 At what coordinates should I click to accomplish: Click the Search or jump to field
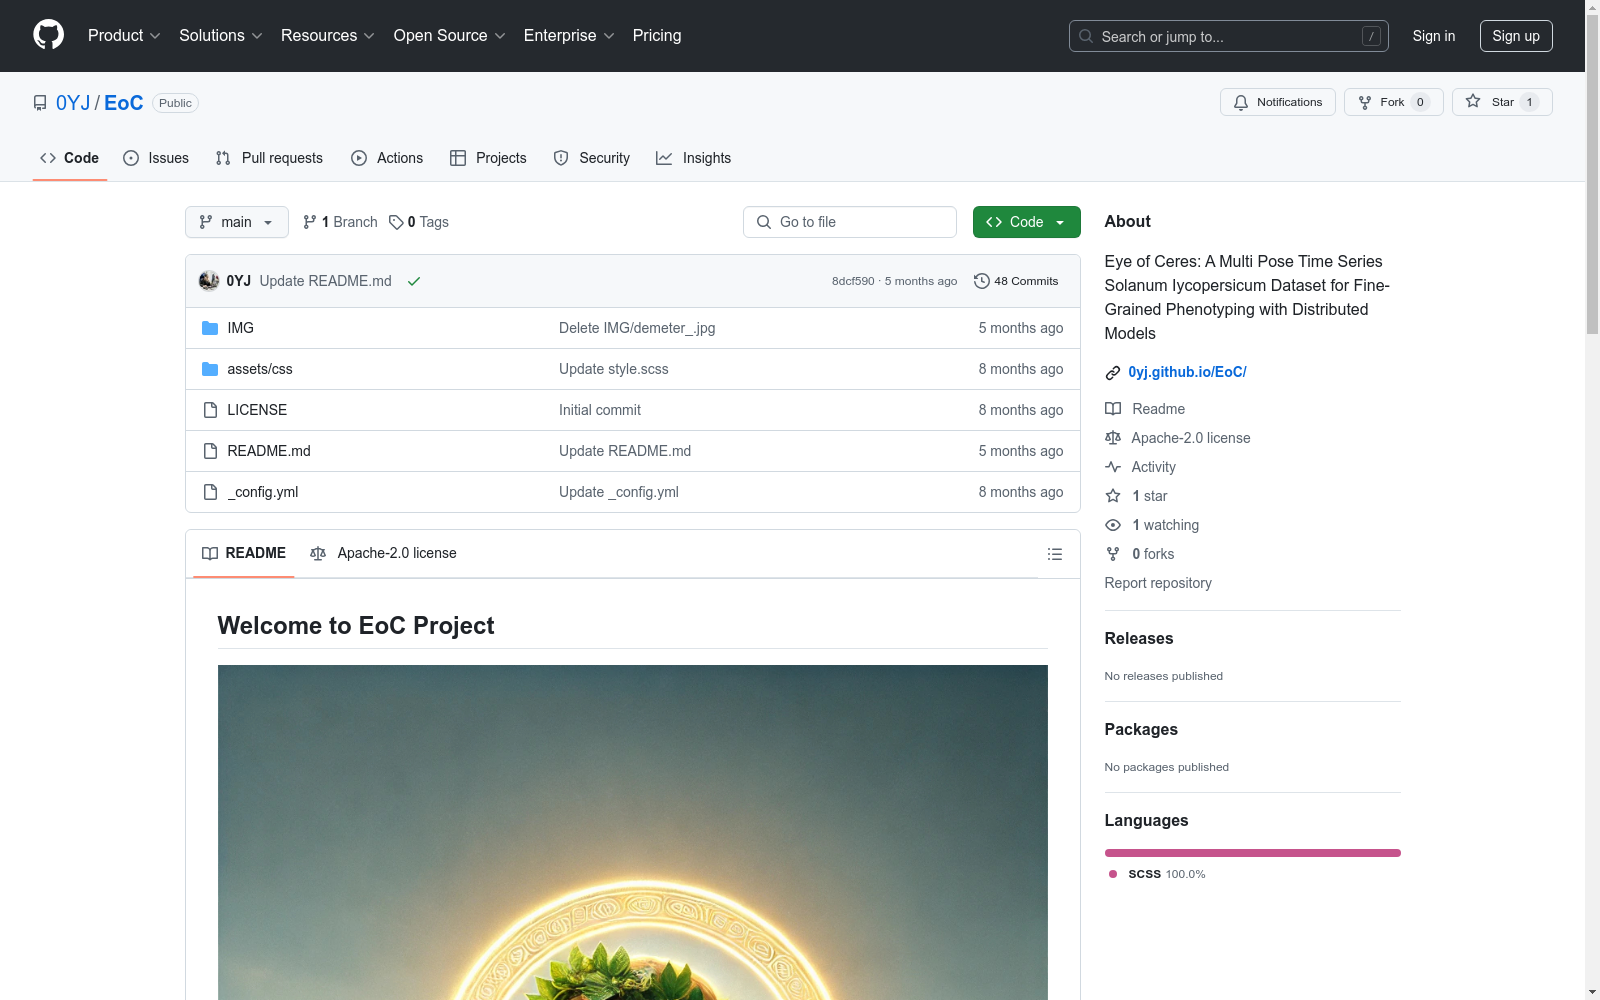click(1229, 36)
